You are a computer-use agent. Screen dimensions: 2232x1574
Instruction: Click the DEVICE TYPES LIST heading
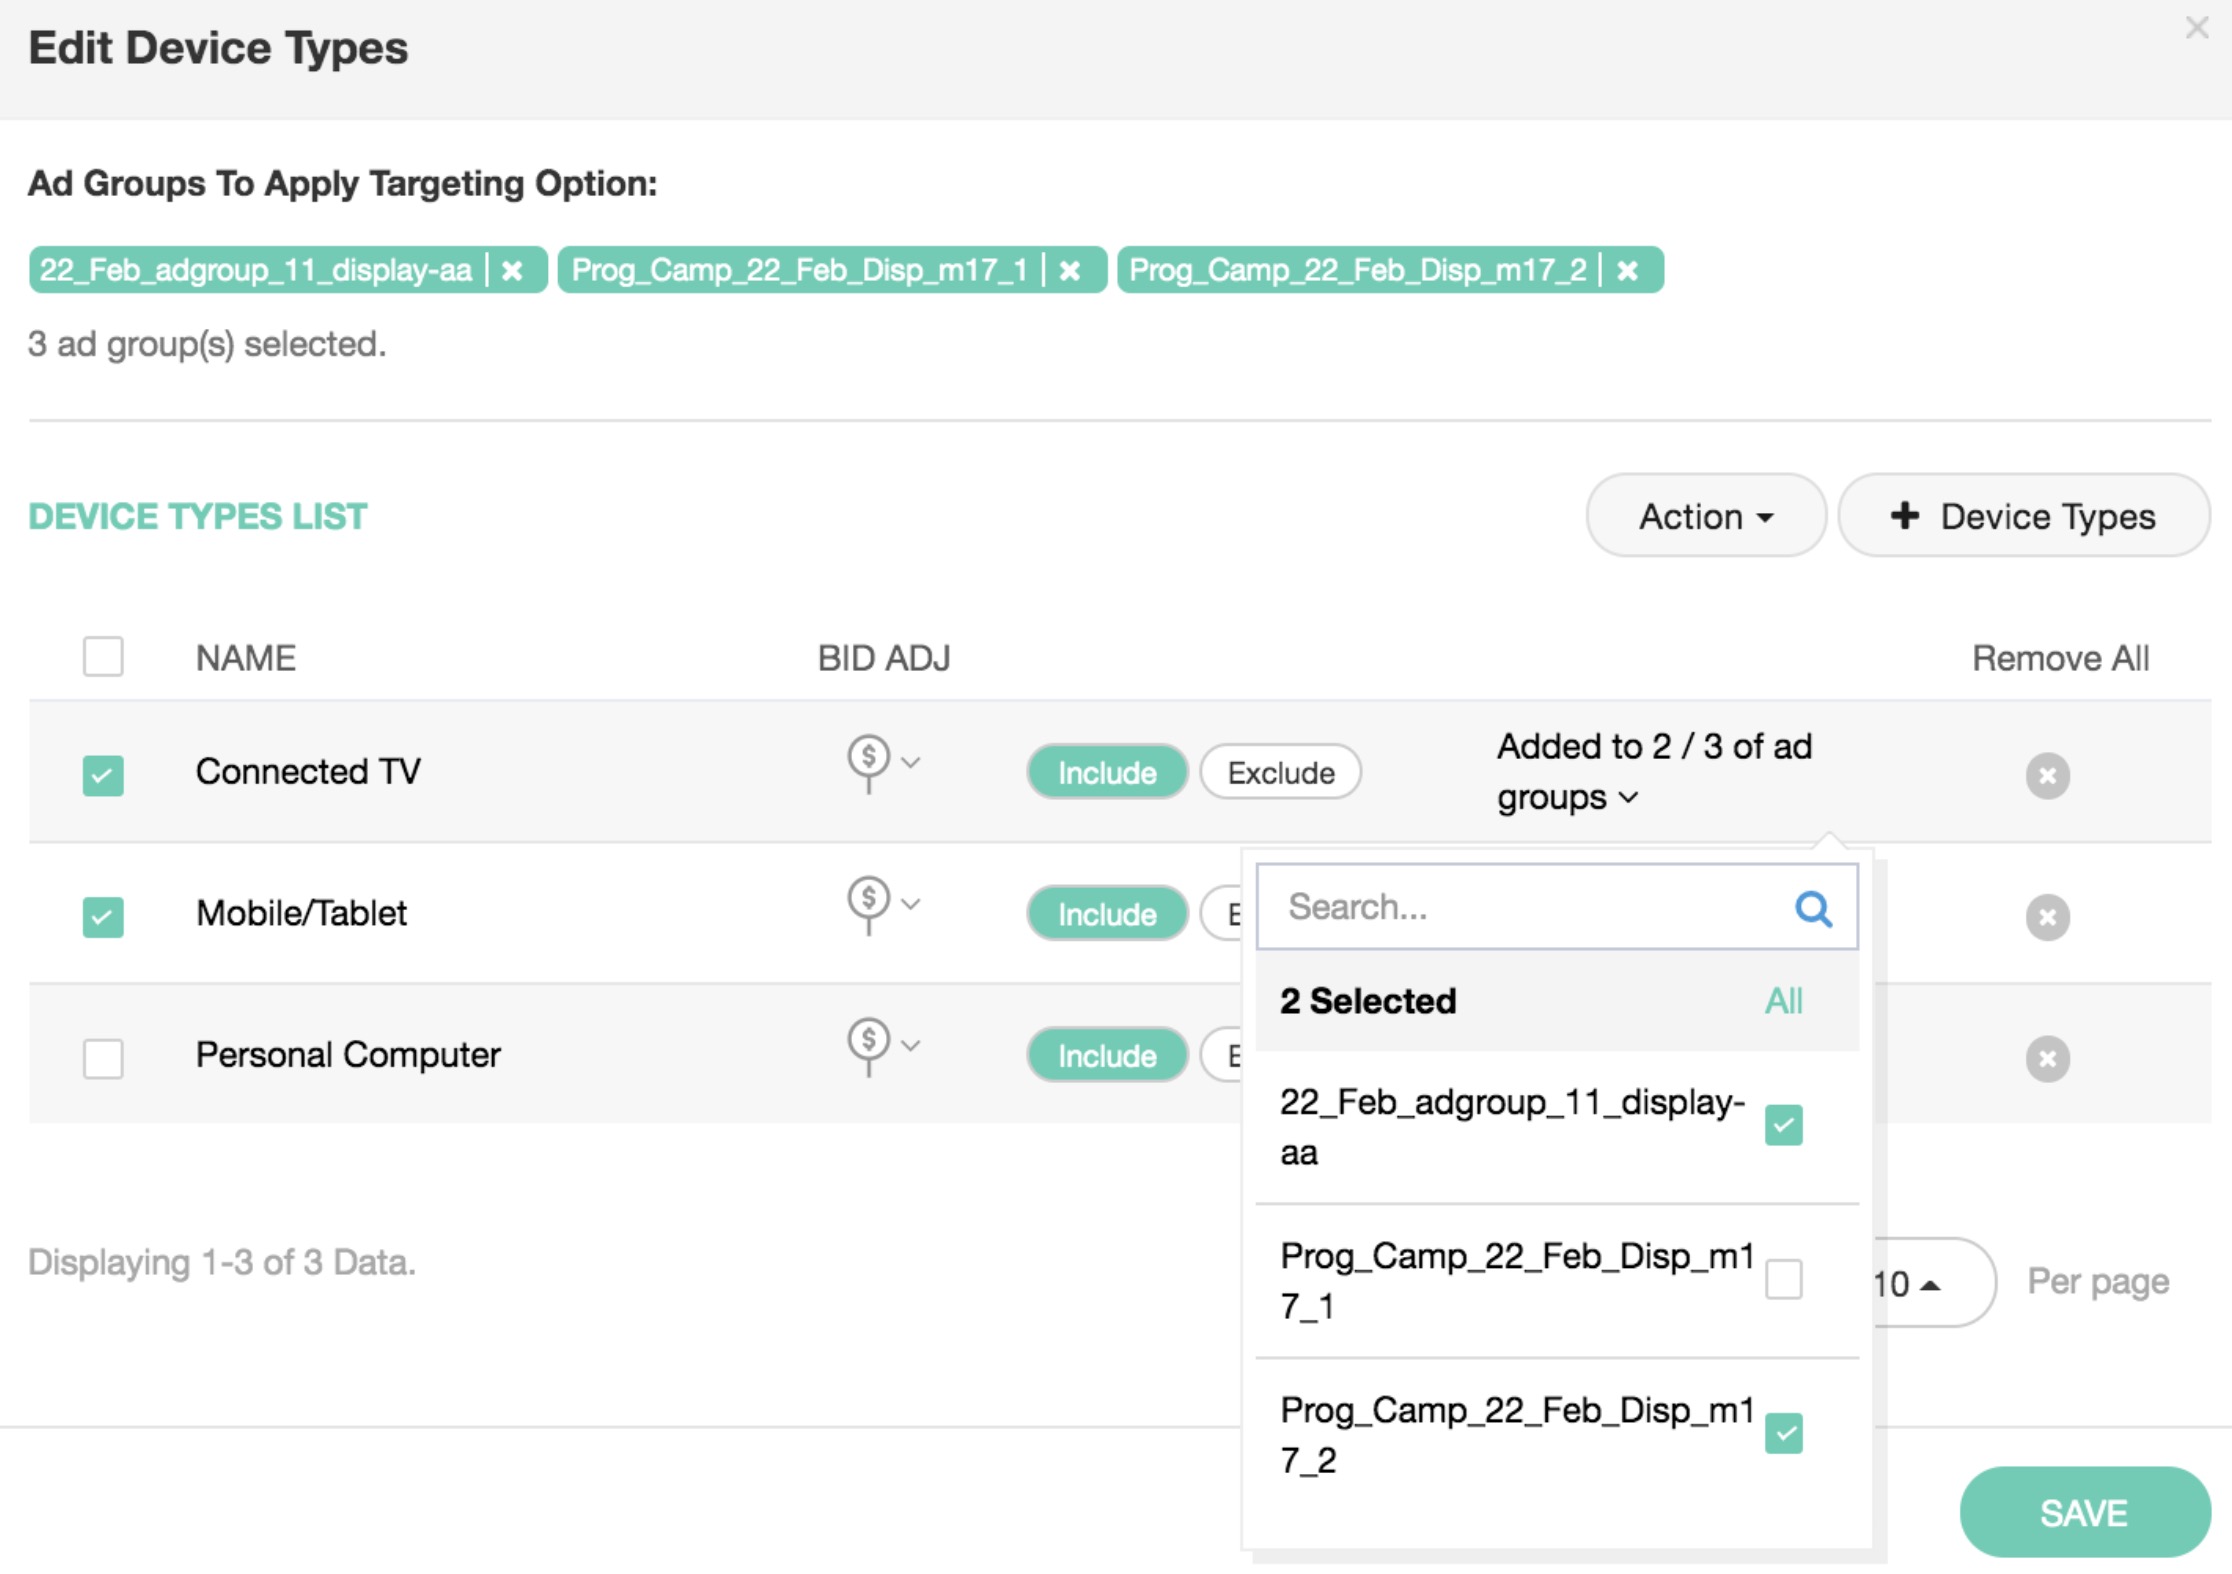tap(198, 516)
